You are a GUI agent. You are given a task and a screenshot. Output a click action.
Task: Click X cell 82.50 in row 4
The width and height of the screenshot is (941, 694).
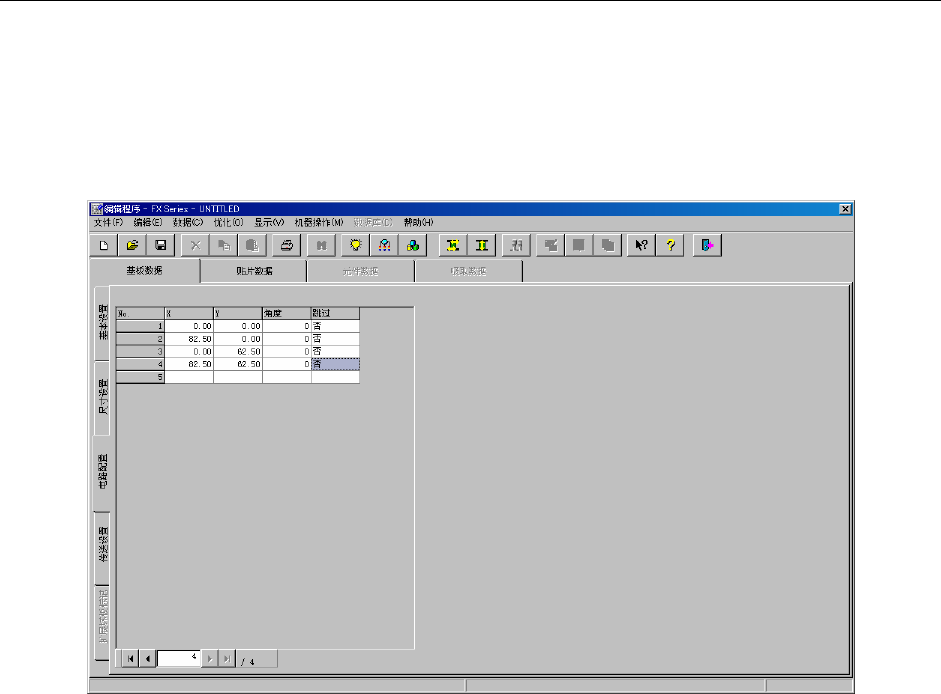coord(189,364)
